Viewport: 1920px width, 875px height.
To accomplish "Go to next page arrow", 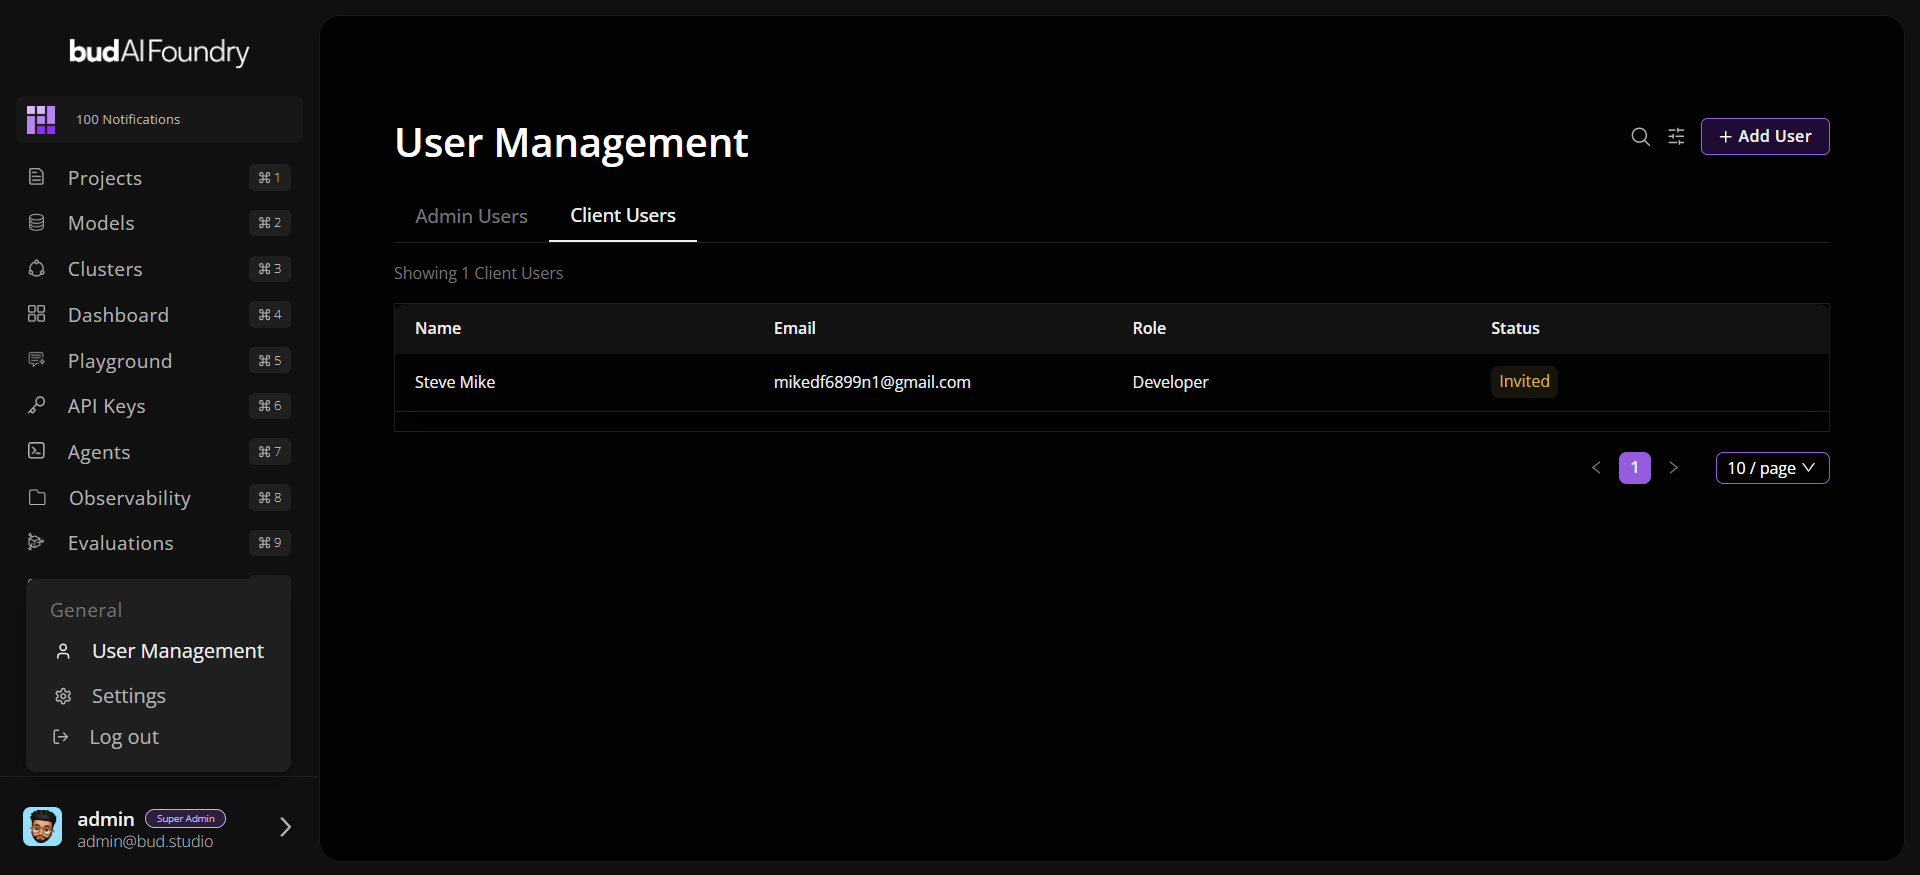I will 1674,468.
